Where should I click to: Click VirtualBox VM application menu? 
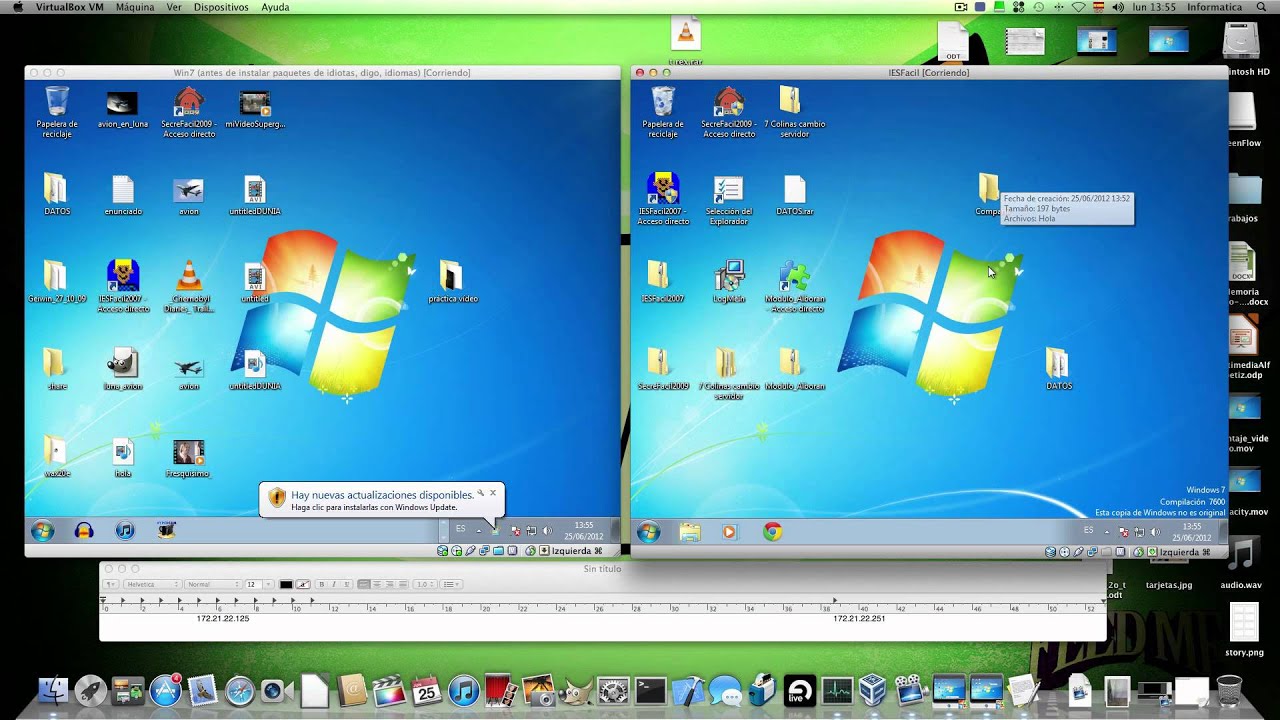point(69,7)
